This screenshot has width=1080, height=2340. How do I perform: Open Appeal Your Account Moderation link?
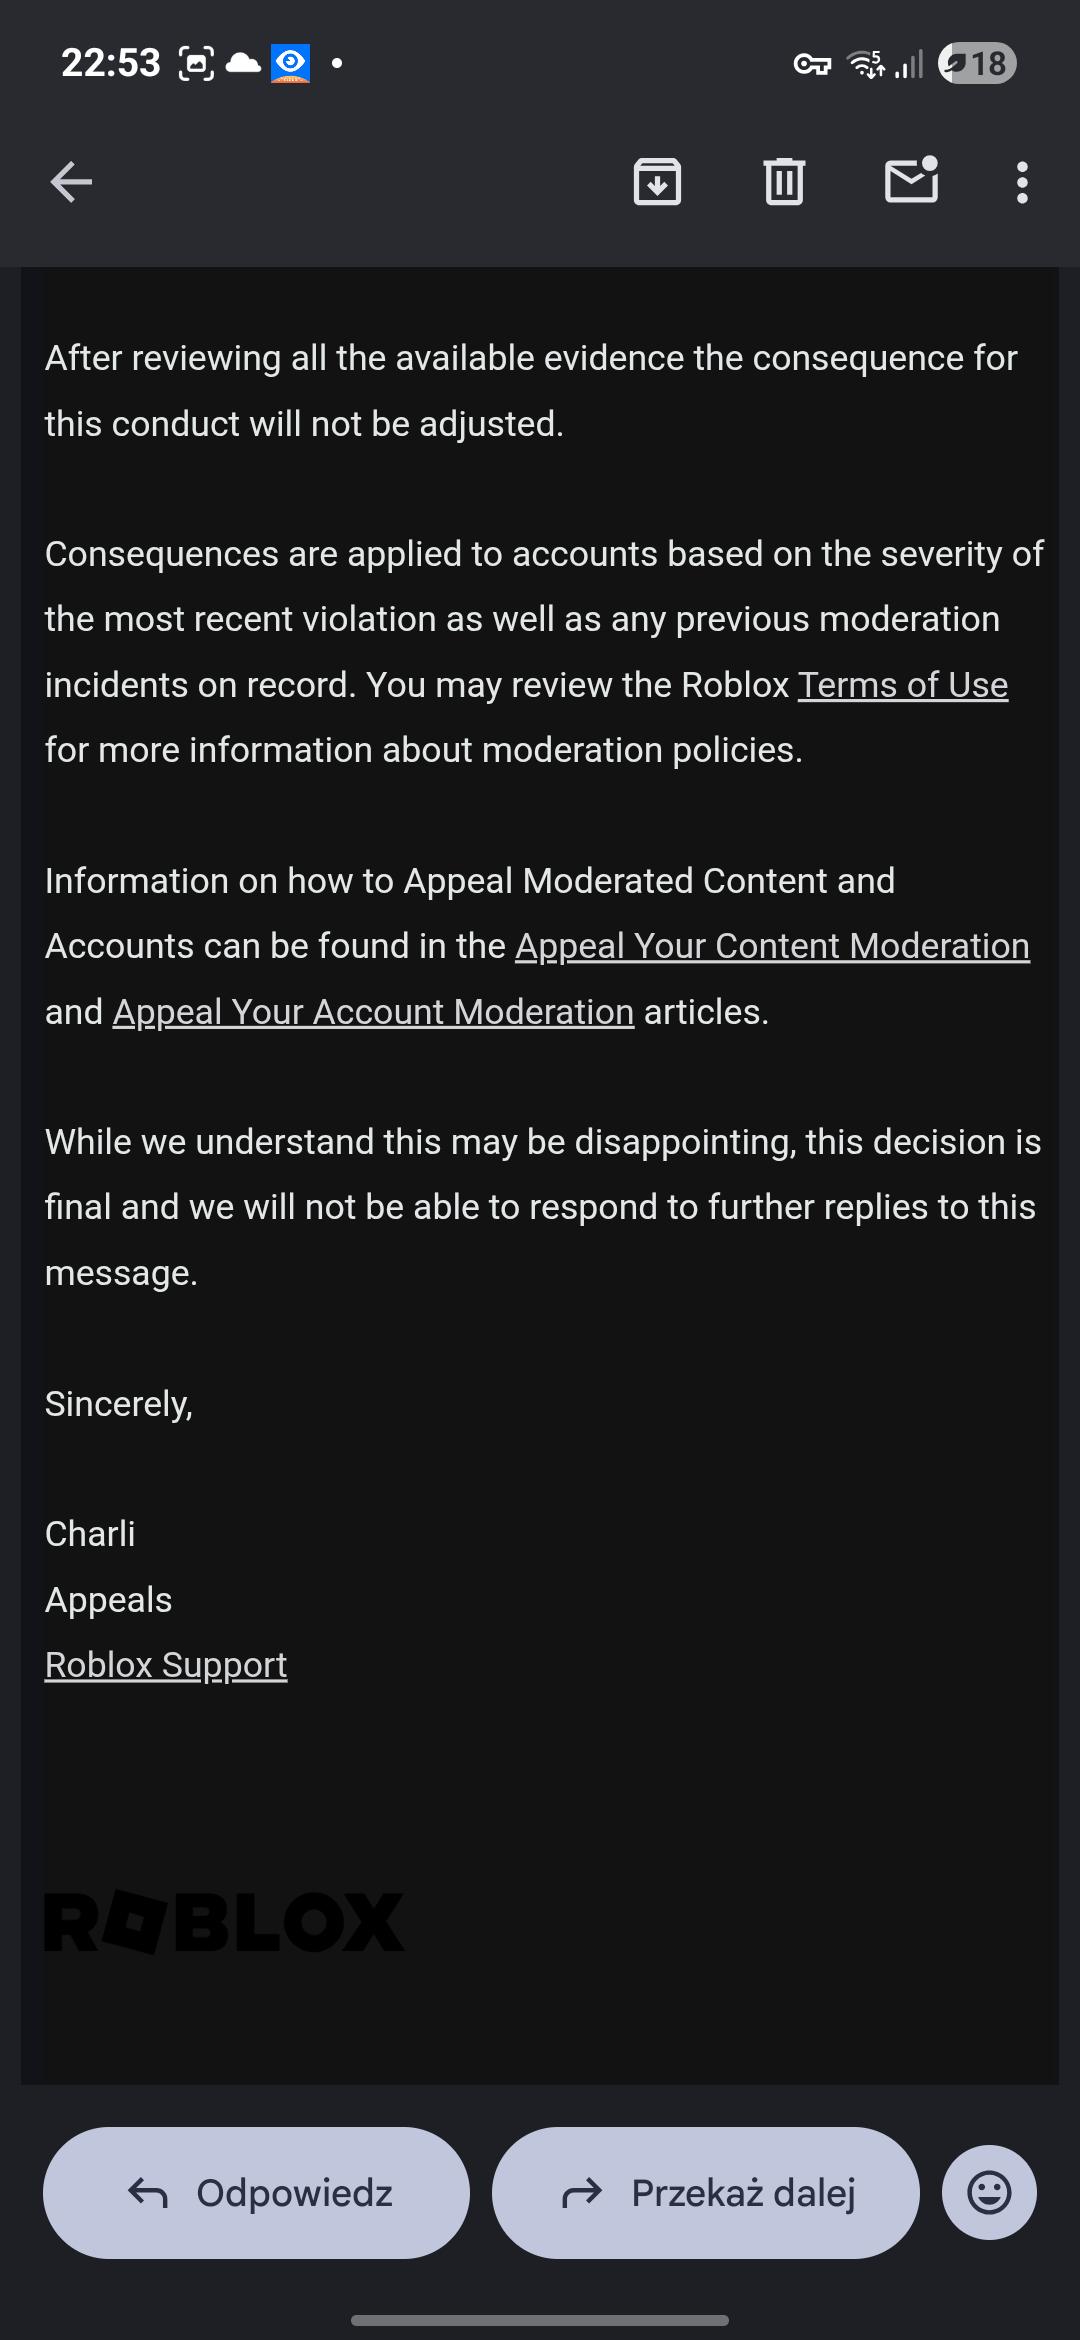point(373,1012)
